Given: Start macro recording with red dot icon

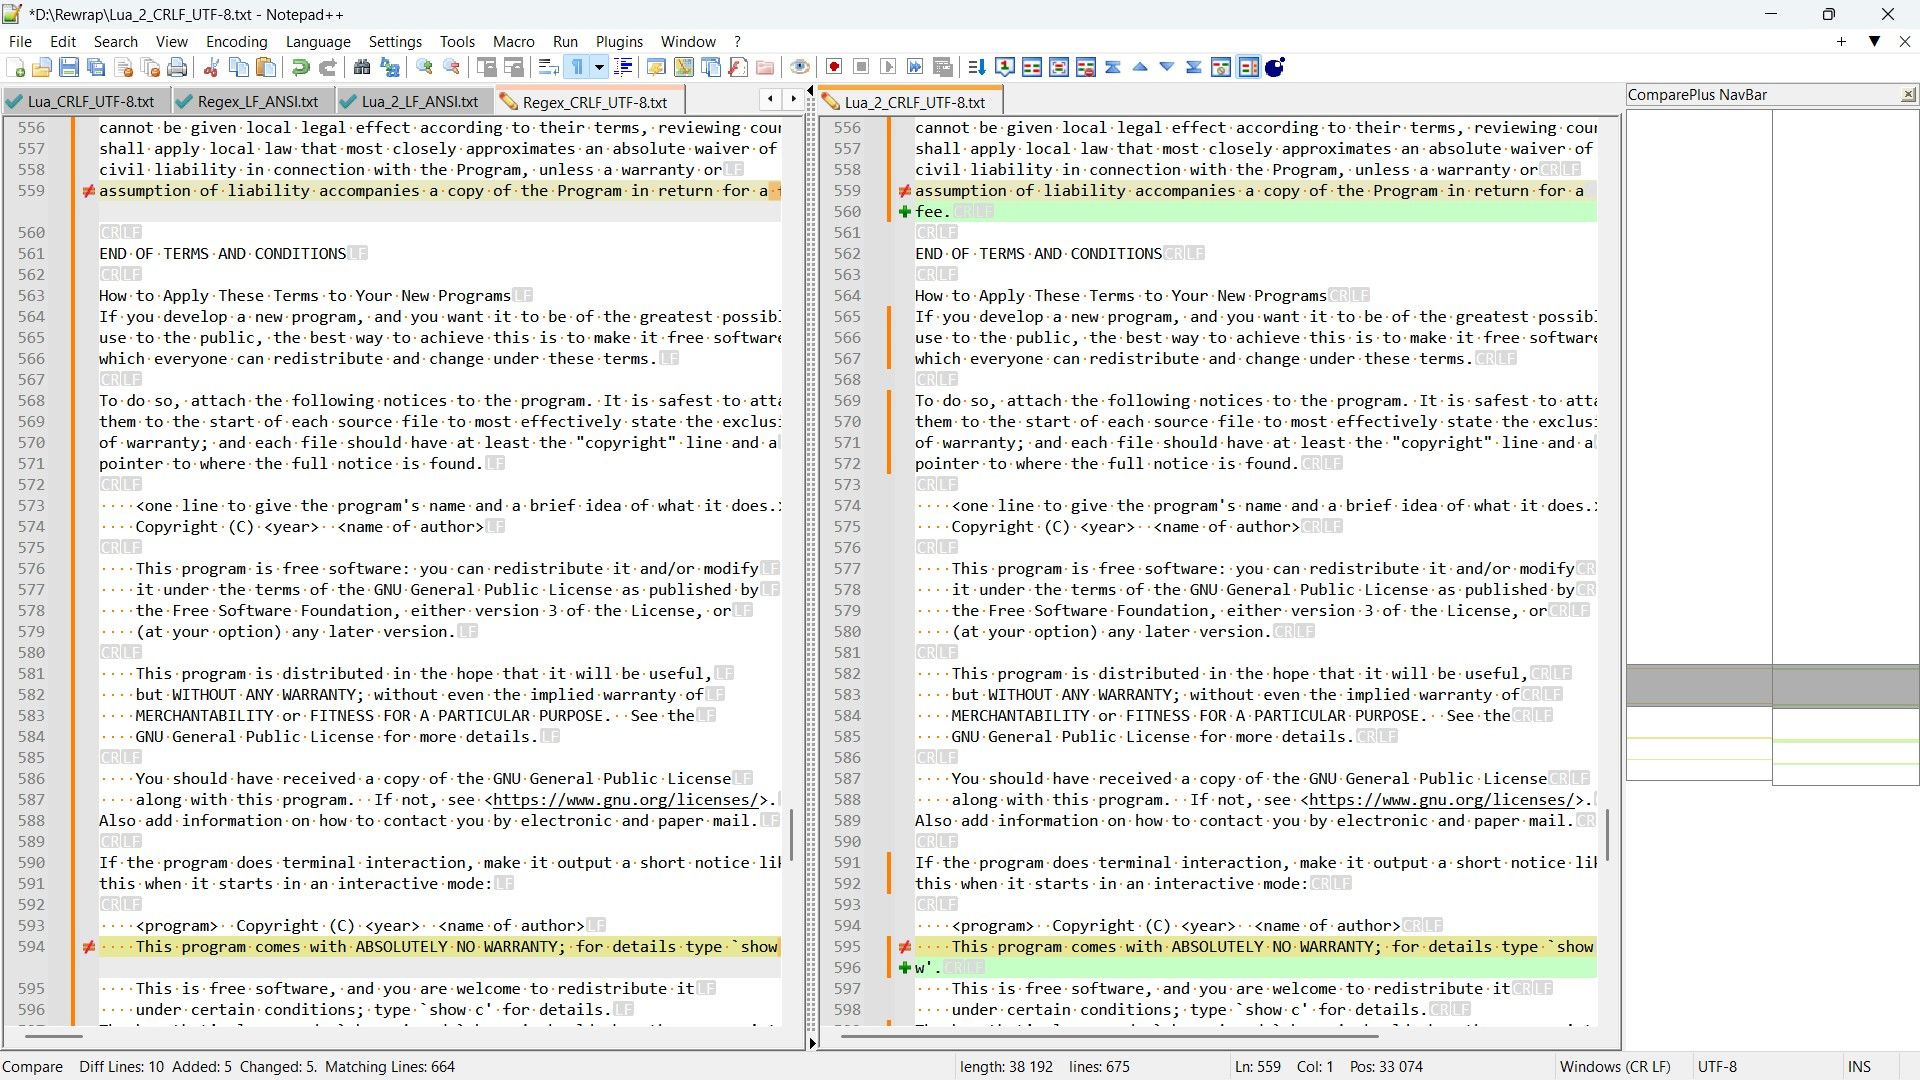Looking at the screenshot, I should [x=834, y=67].
